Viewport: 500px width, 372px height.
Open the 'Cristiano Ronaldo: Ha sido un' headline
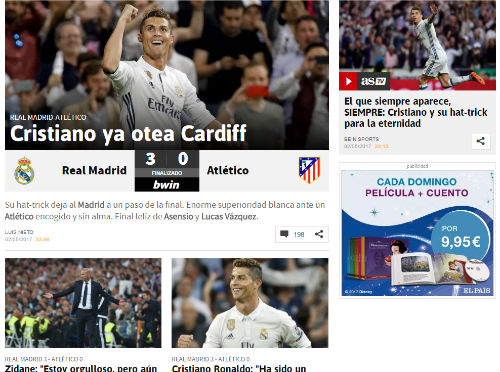point(239,368)
